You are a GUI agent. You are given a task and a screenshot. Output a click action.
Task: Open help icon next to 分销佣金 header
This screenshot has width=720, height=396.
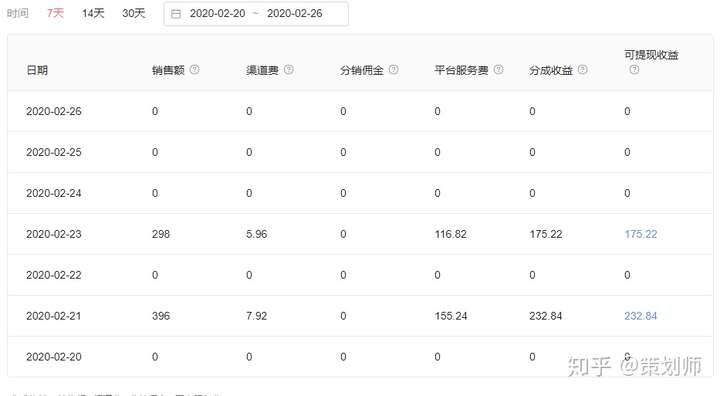(x=394, y=69)
